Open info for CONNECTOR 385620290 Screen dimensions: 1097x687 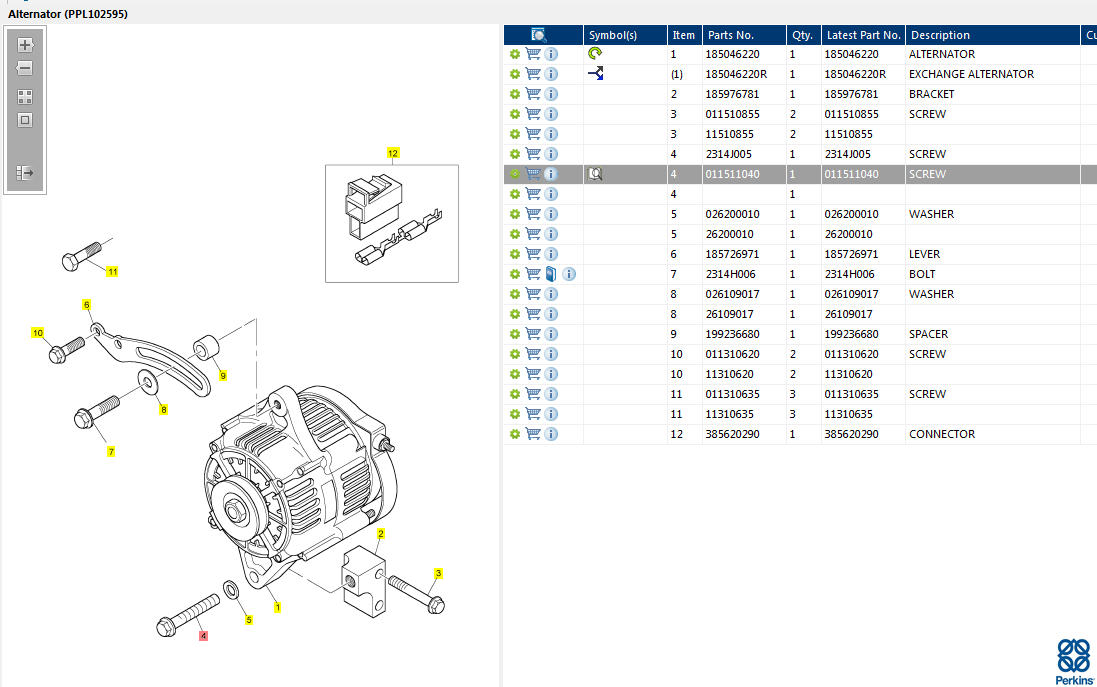(x=551, y=434)
